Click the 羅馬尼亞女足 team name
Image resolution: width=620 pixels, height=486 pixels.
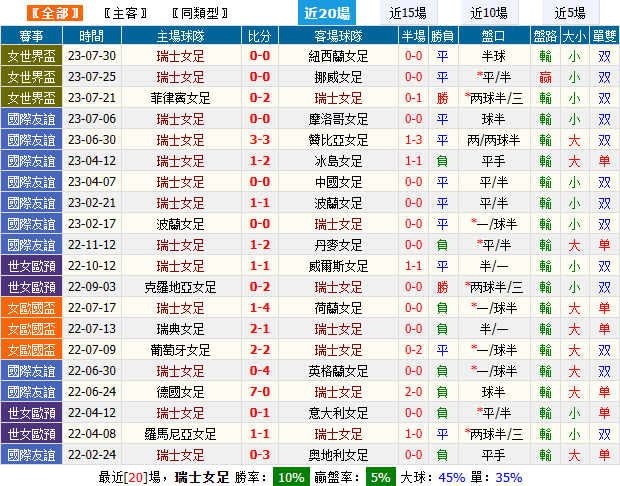pos(182,434)
